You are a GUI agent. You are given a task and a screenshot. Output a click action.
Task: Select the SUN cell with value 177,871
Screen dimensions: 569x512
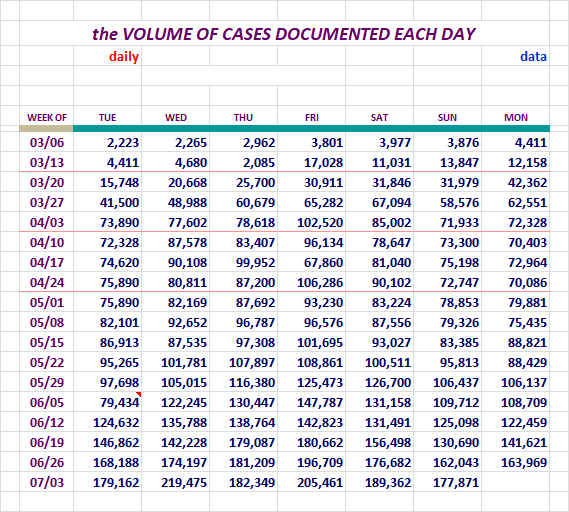pos(447,483)
